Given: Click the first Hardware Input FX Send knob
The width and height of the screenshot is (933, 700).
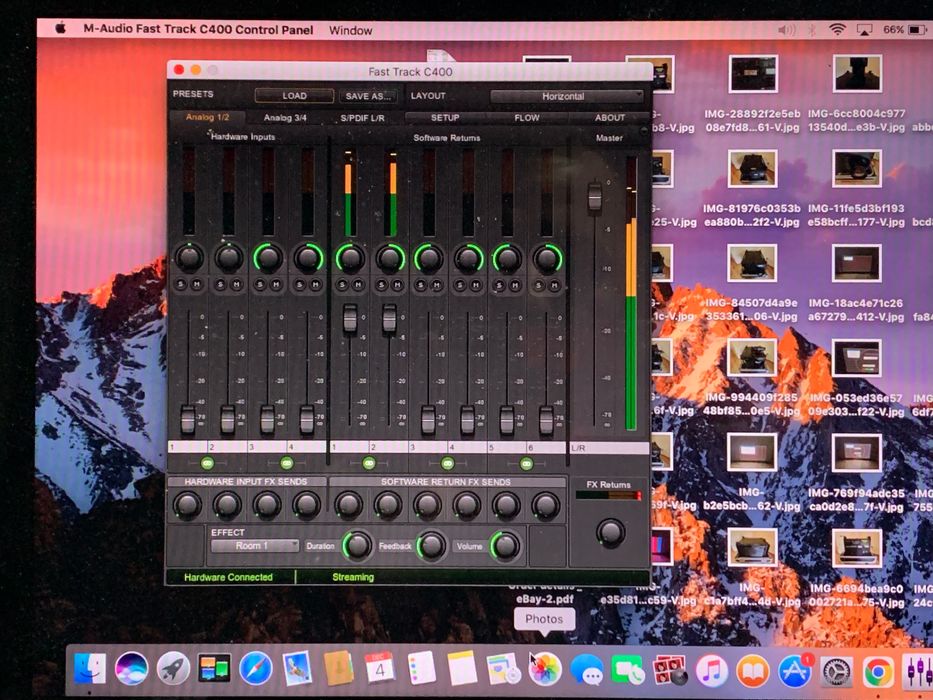Looking at the screenshot, I should [x=187, y=505].
